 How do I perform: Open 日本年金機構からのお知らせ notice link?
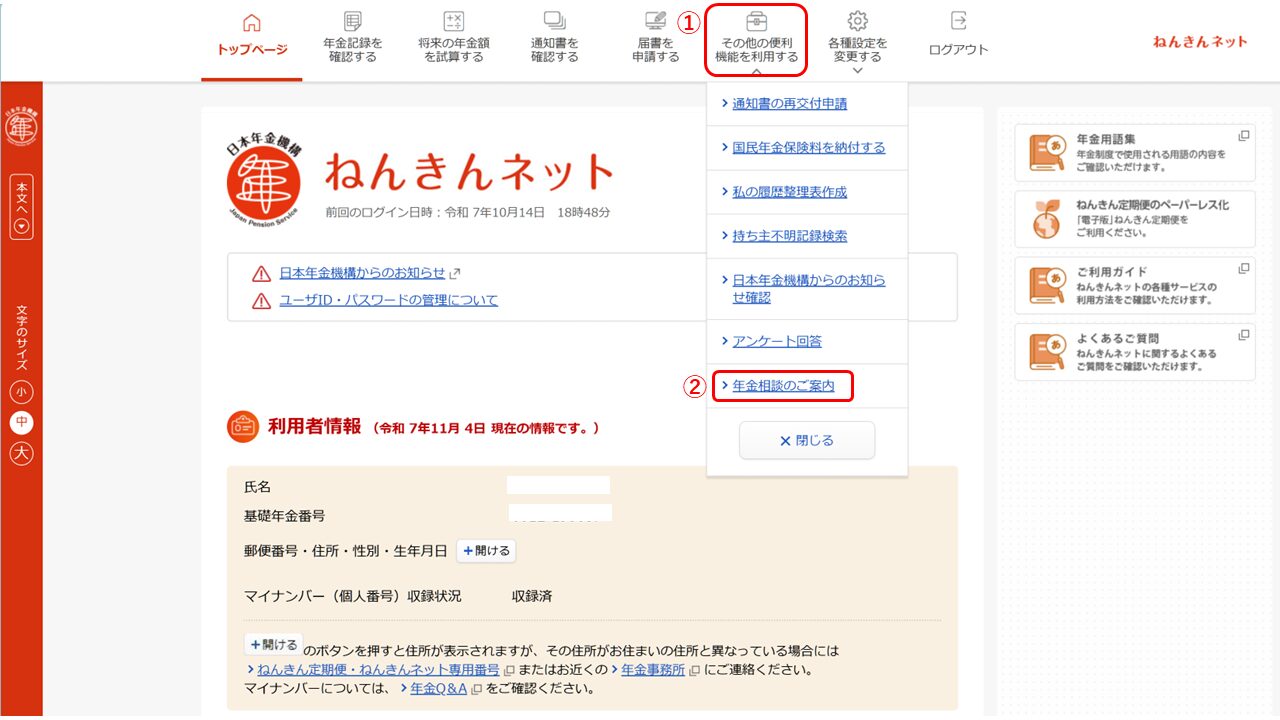pos(362,273)
